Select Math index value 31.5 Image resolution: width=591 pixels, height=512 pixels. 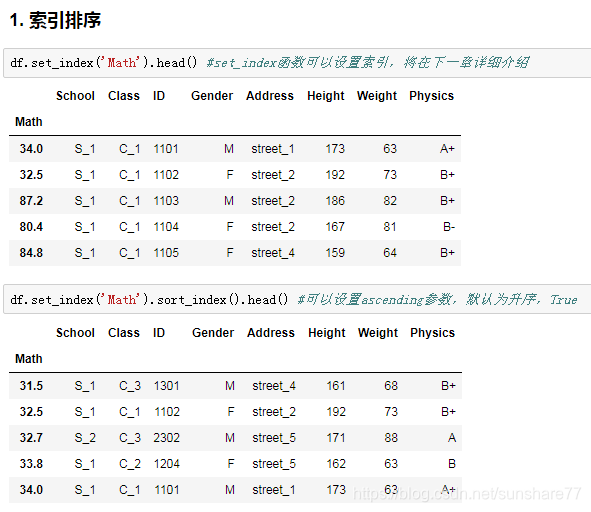click(x=31, y=386)
